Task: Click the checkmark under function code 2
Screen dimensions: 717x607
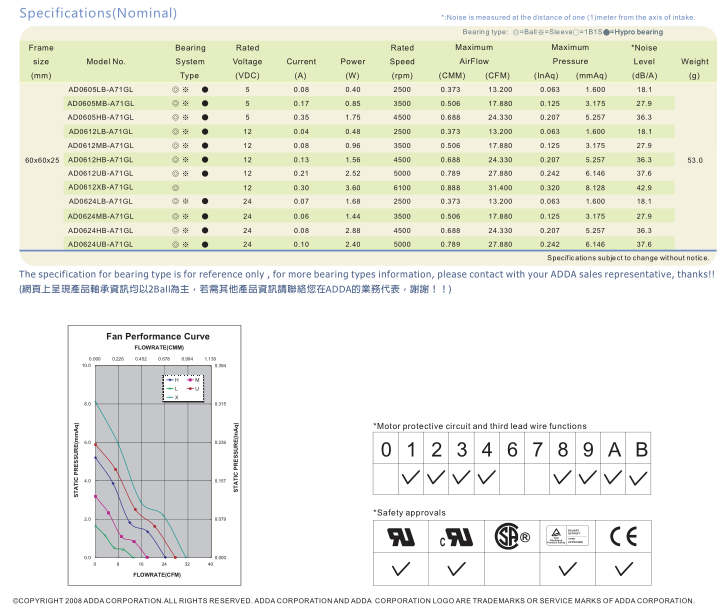Action: pos(436,478)
